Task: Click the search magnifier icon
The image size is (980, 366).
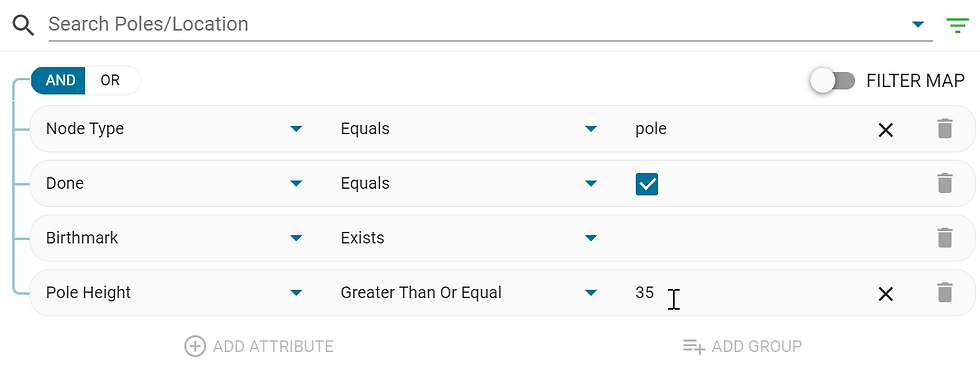Action: click(x=23, y=26)
